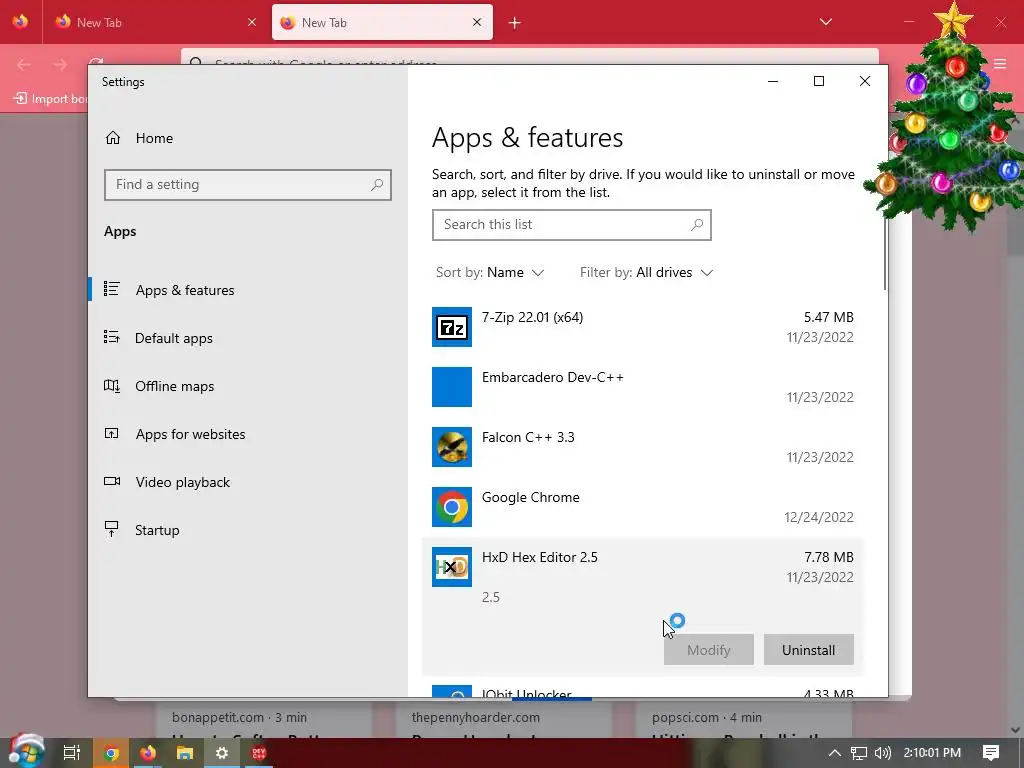Open Apps for websites page
1024x768 pixels.
point(190,434)
